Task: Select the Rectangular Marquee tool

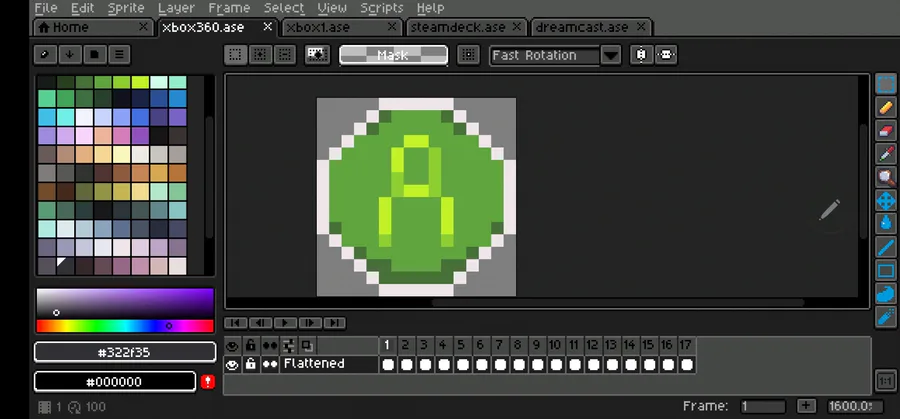Action: click(886, 84)
